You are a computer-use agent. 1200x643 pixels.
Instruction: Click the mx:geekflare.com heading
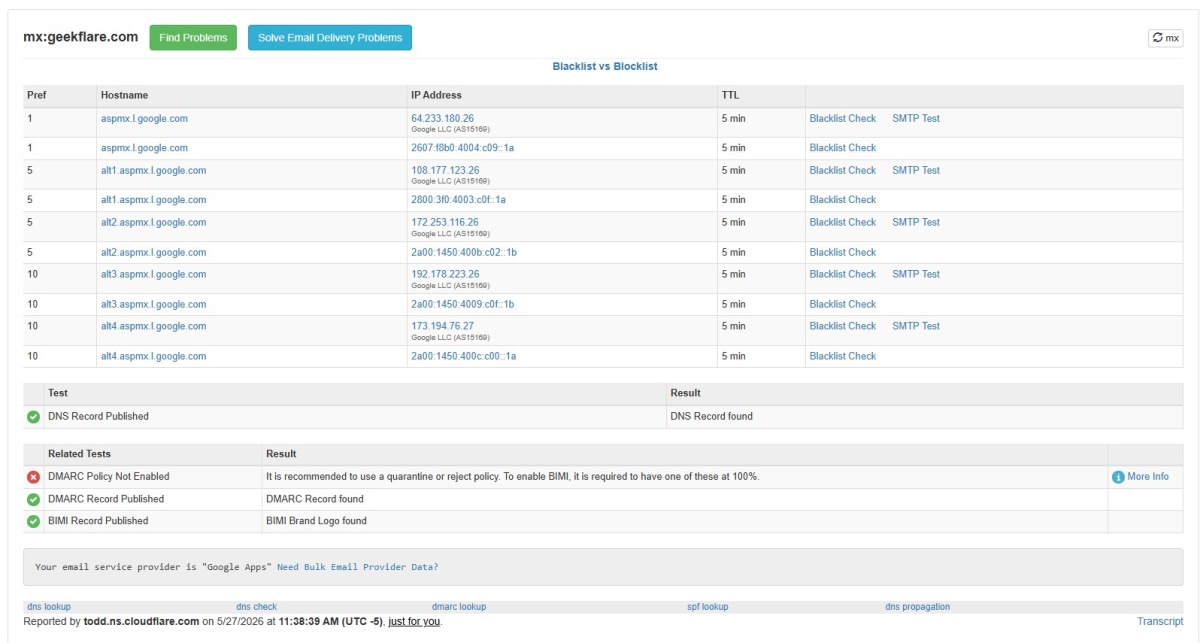point(81,37)
